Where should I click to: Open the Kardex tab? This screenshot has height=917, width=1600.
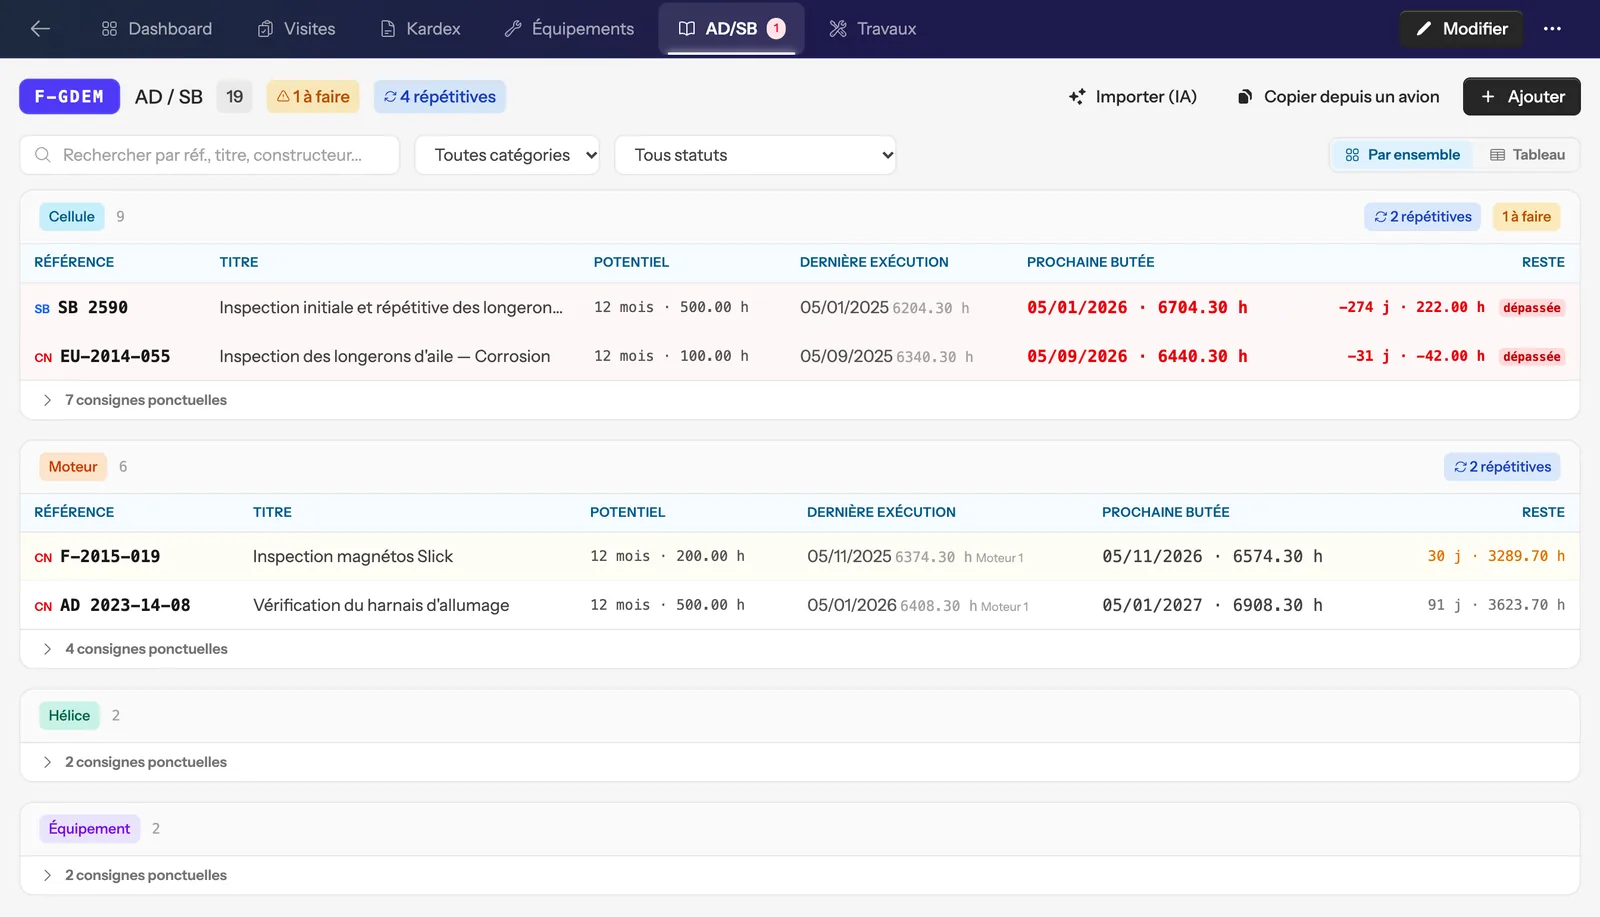420,29
